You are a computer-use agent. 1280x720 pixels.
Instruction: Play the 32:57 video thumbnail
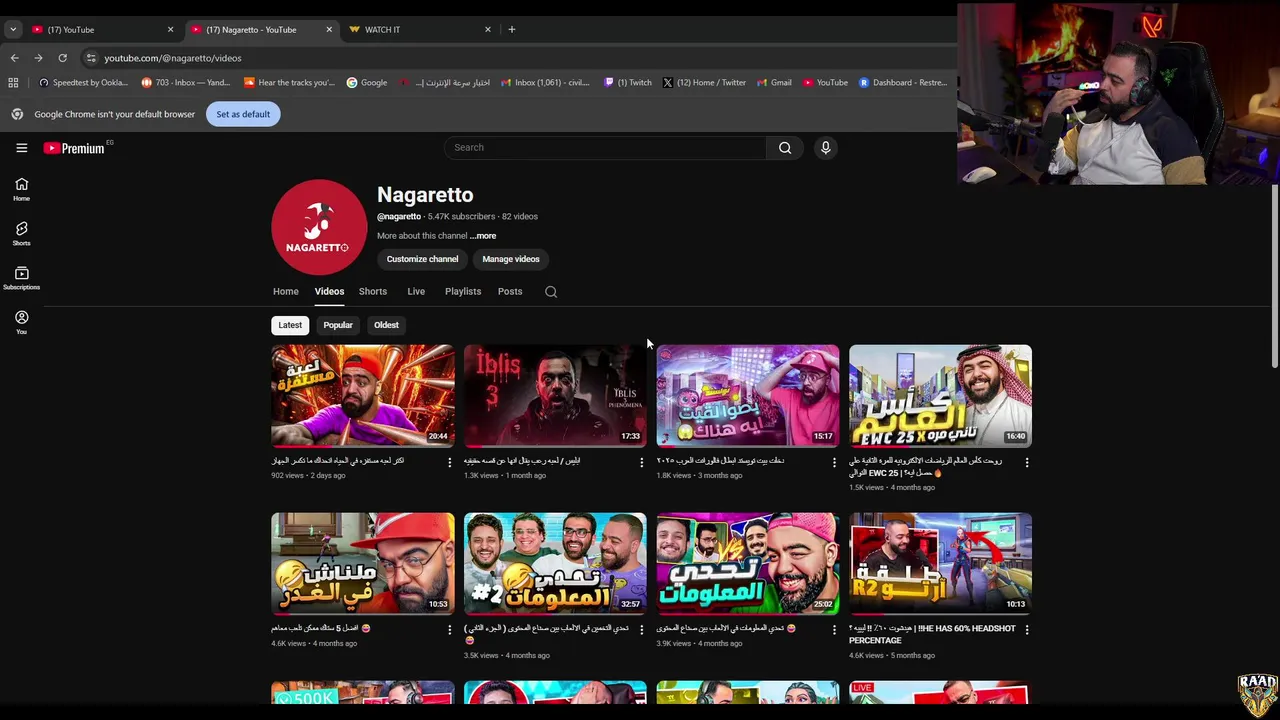555,564
